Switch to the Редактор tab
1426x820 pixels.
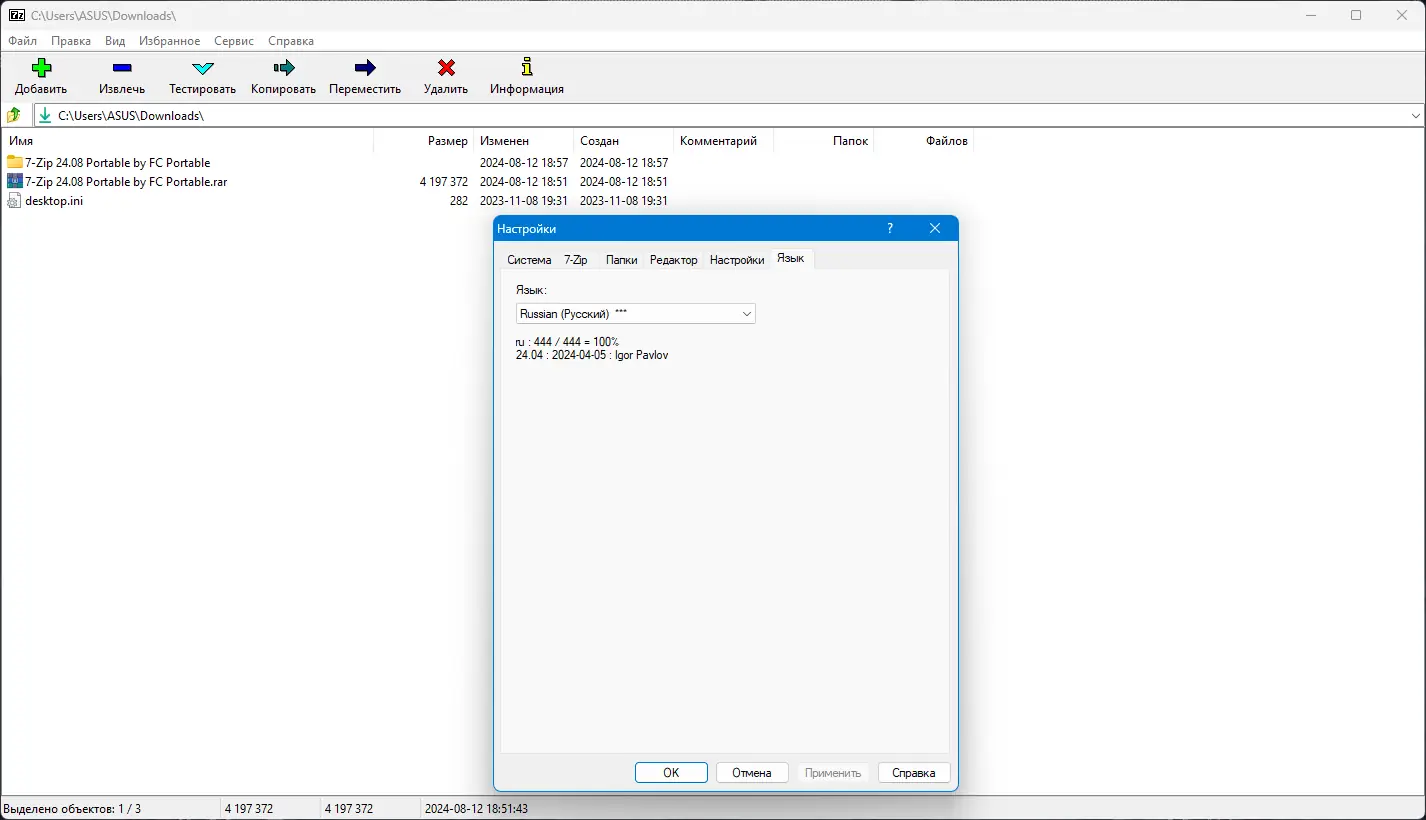(674, 260)
